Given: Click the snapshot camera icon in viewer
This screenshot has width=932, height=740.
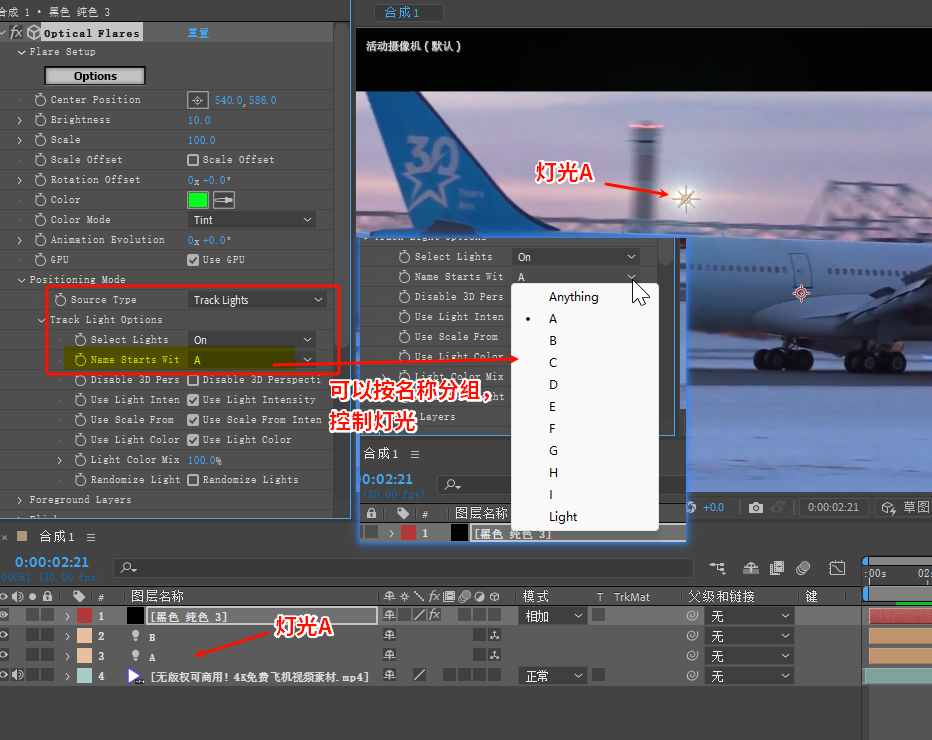Looking at the screenshot, I should coord(755,508).
